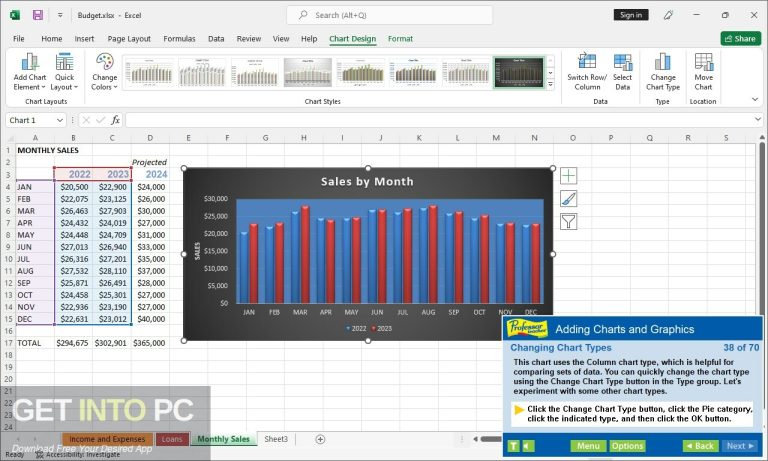Click the formula bar enter checkmark
768x461 pixels.
click(100, 120)
